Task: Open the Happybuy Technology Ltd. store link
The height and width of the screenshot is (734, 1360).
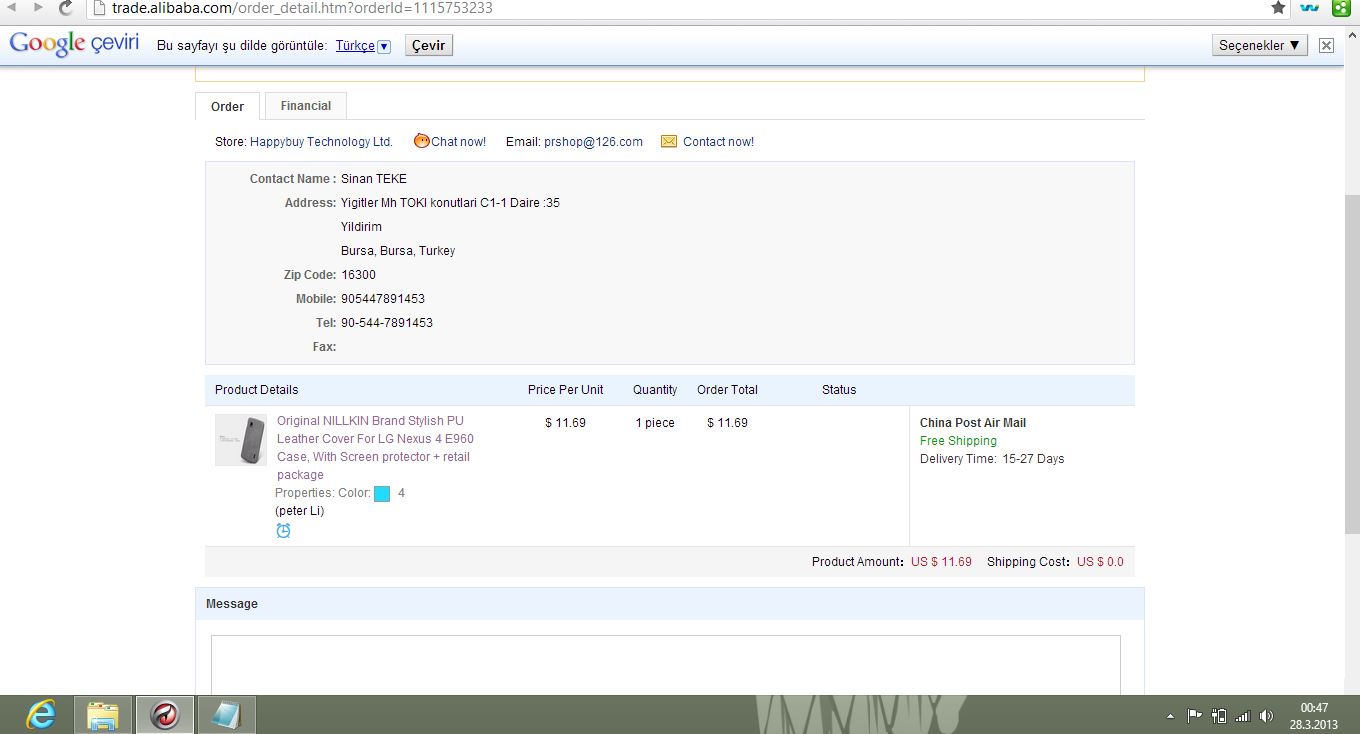Action: 321,142
